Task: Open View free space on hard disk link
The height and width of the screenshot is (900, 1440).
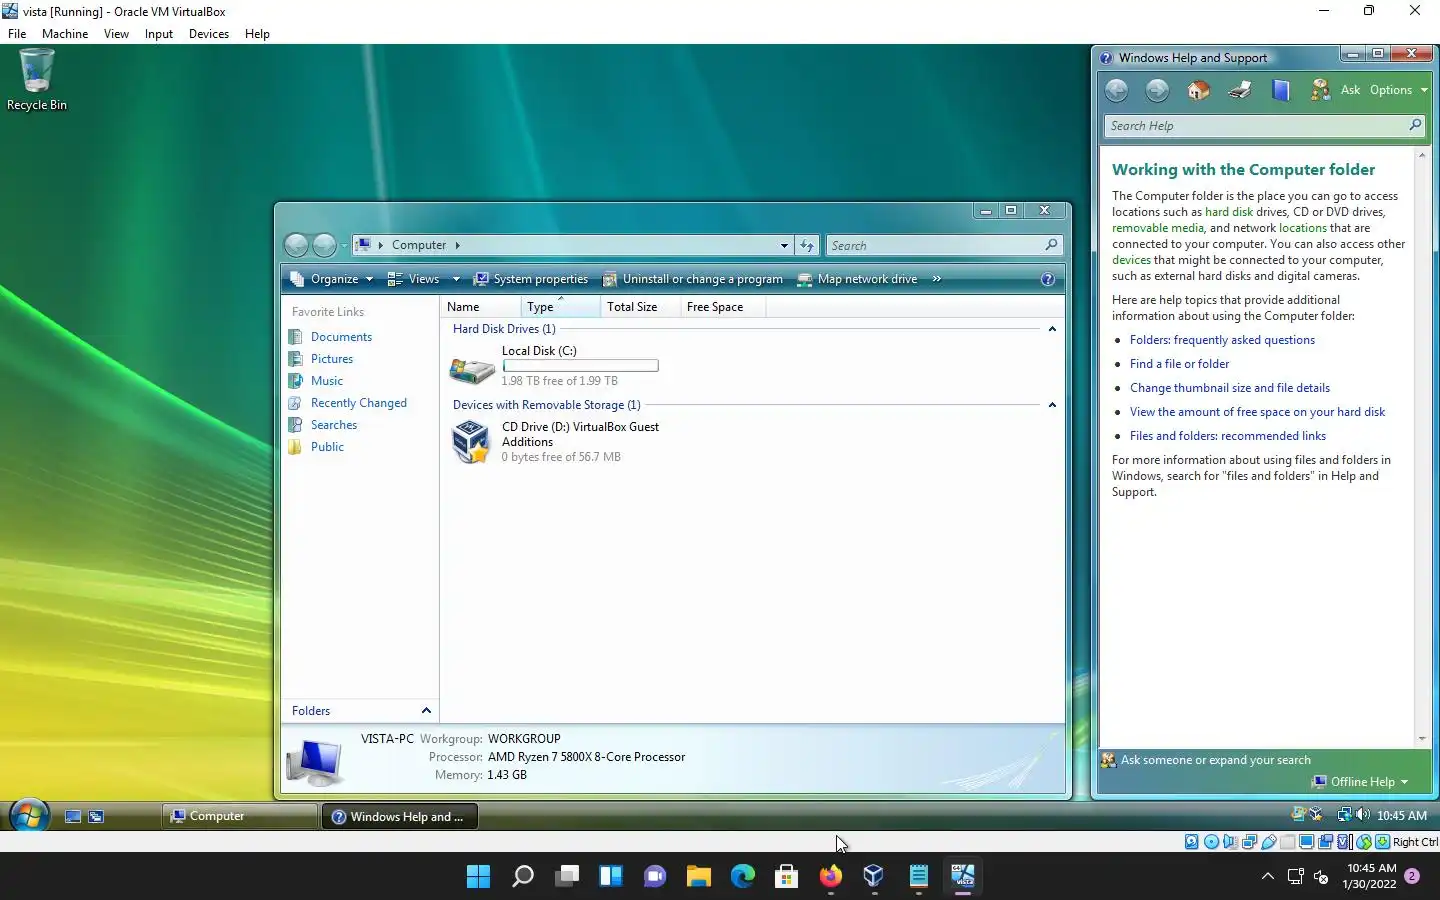Action: 1257,412
